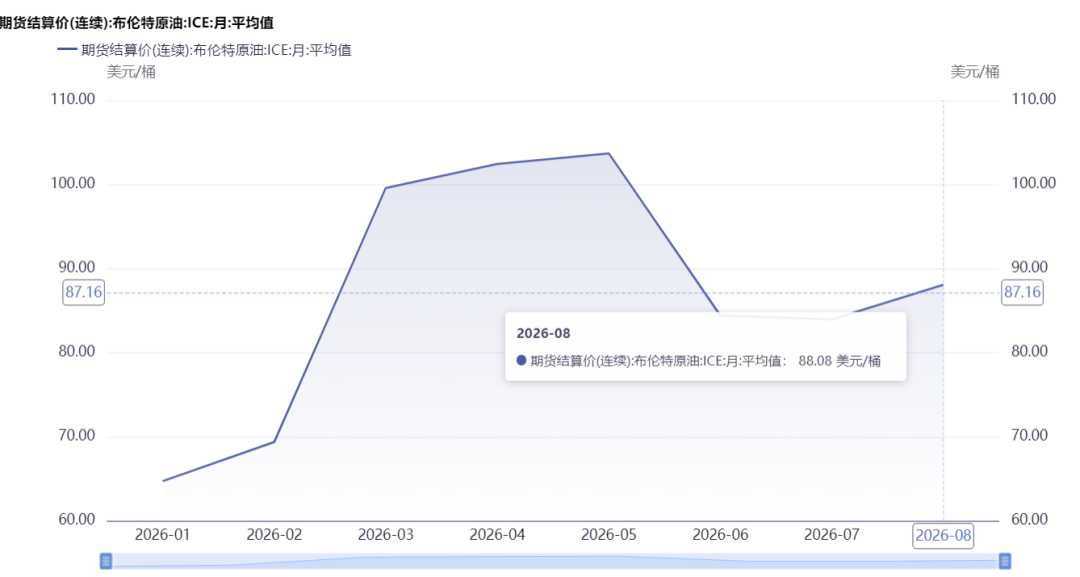Click the 100.00 label on the left axis
Image resolution: width=1080 pixels, height=577 pixels.
pyautogui.click(x=73, y=183)
